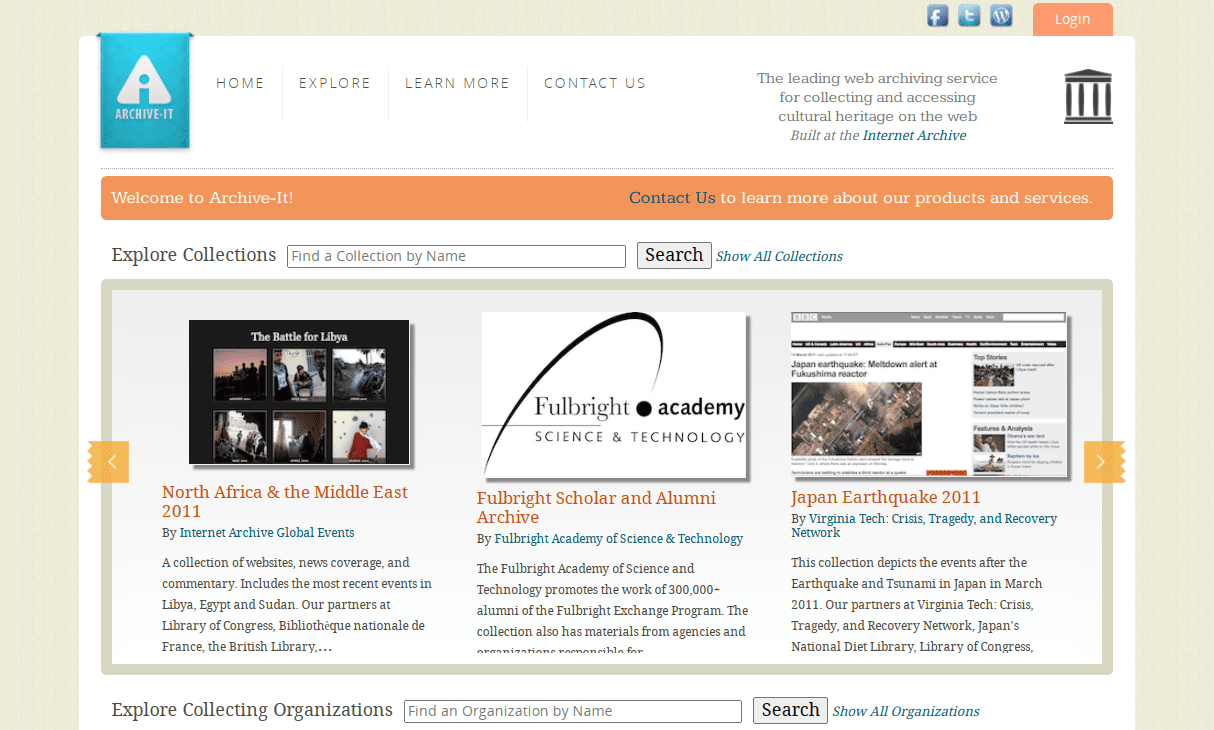Open the Explore menu item
The width and height of the screenshot is (1214, 730).
coord(334,83)
